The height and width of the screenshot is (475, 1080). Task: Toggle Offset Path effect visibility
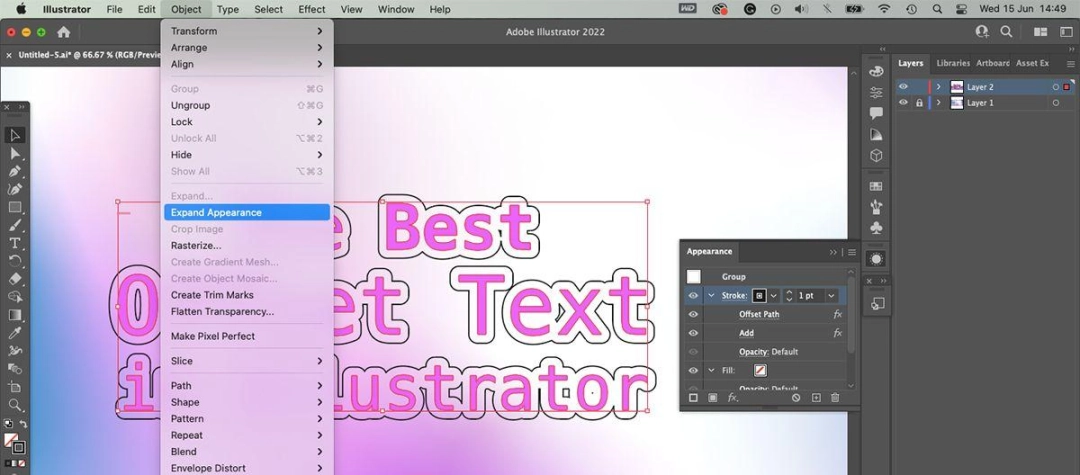click(x=694, y=314)
